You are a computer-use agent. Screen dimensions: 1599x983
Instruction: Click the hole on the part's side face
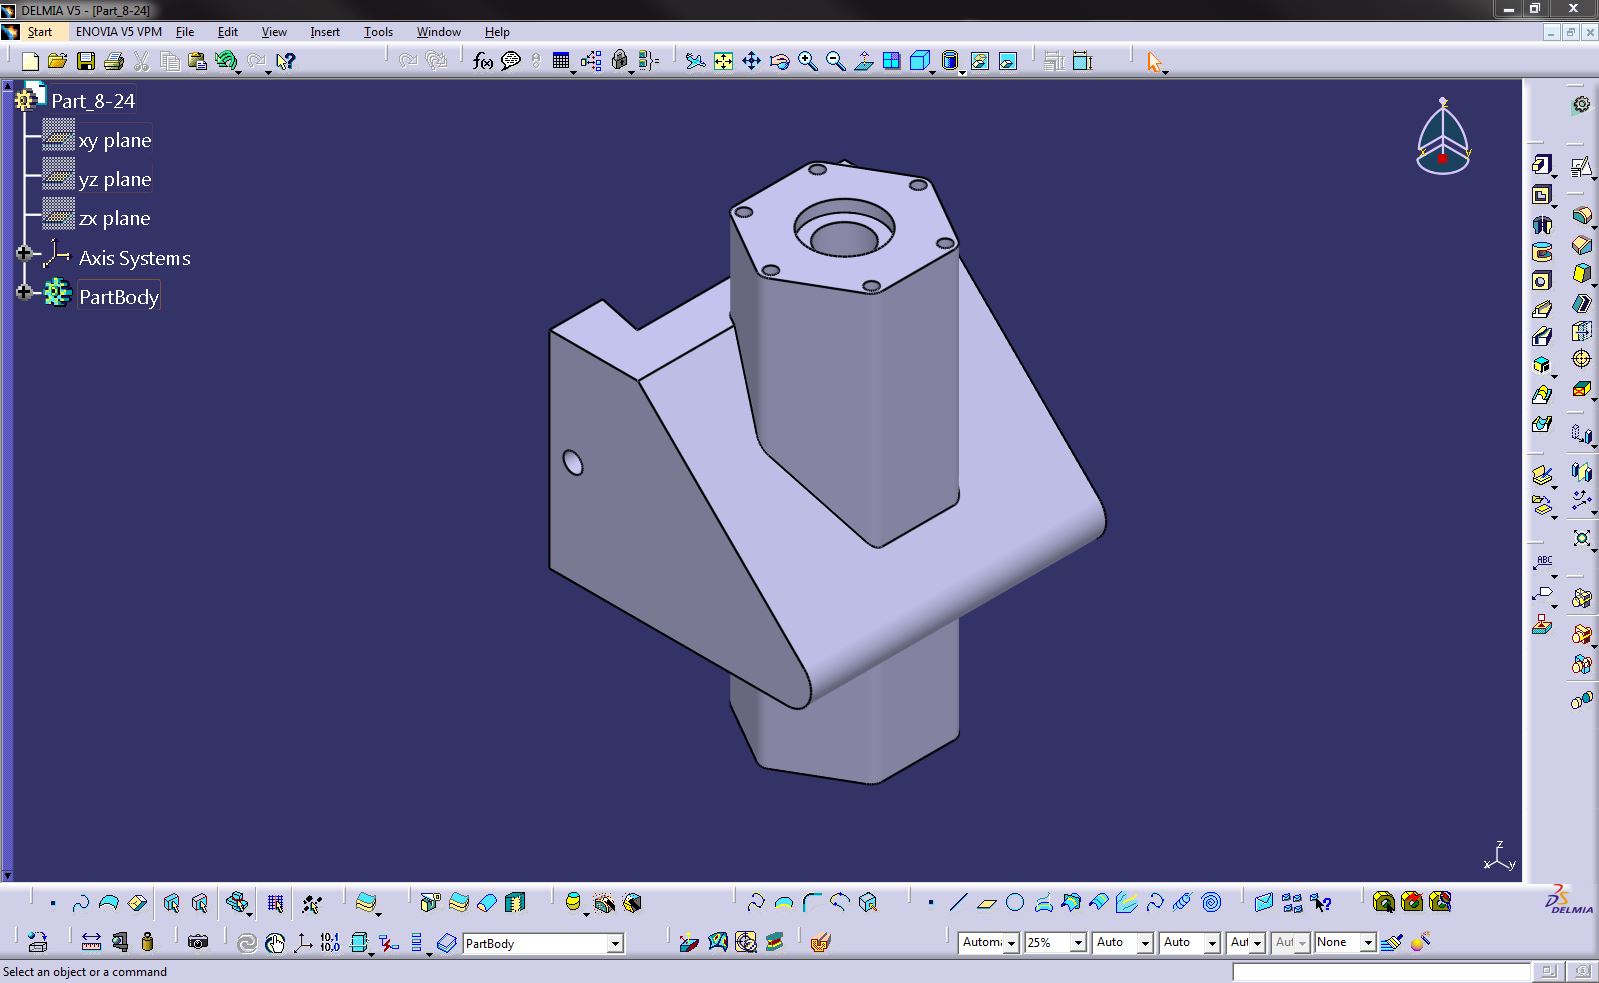point(573,463)
